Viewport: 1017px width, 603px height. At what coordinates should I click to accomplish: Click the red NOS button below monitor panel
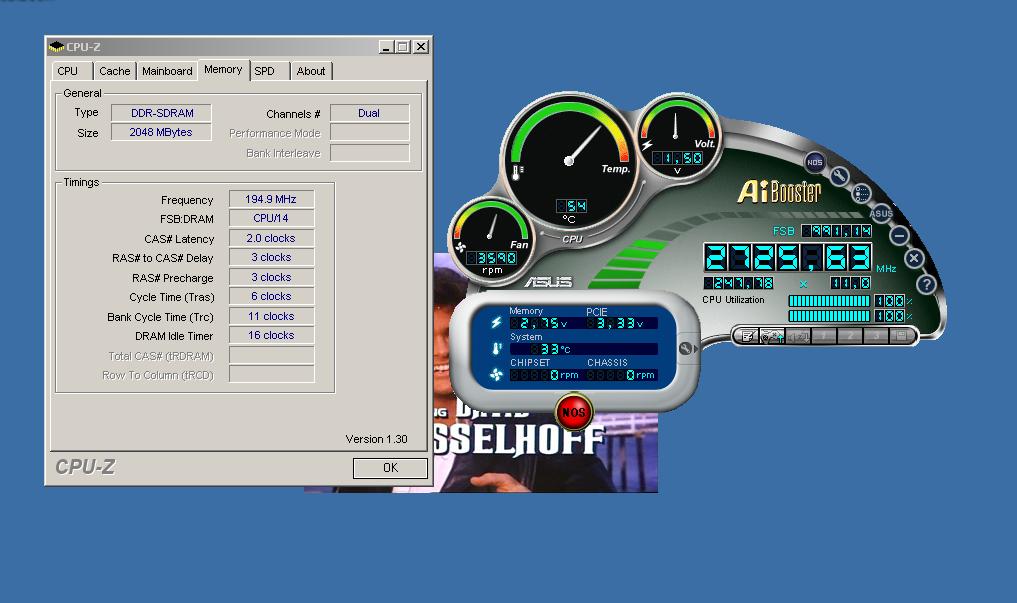573,412
